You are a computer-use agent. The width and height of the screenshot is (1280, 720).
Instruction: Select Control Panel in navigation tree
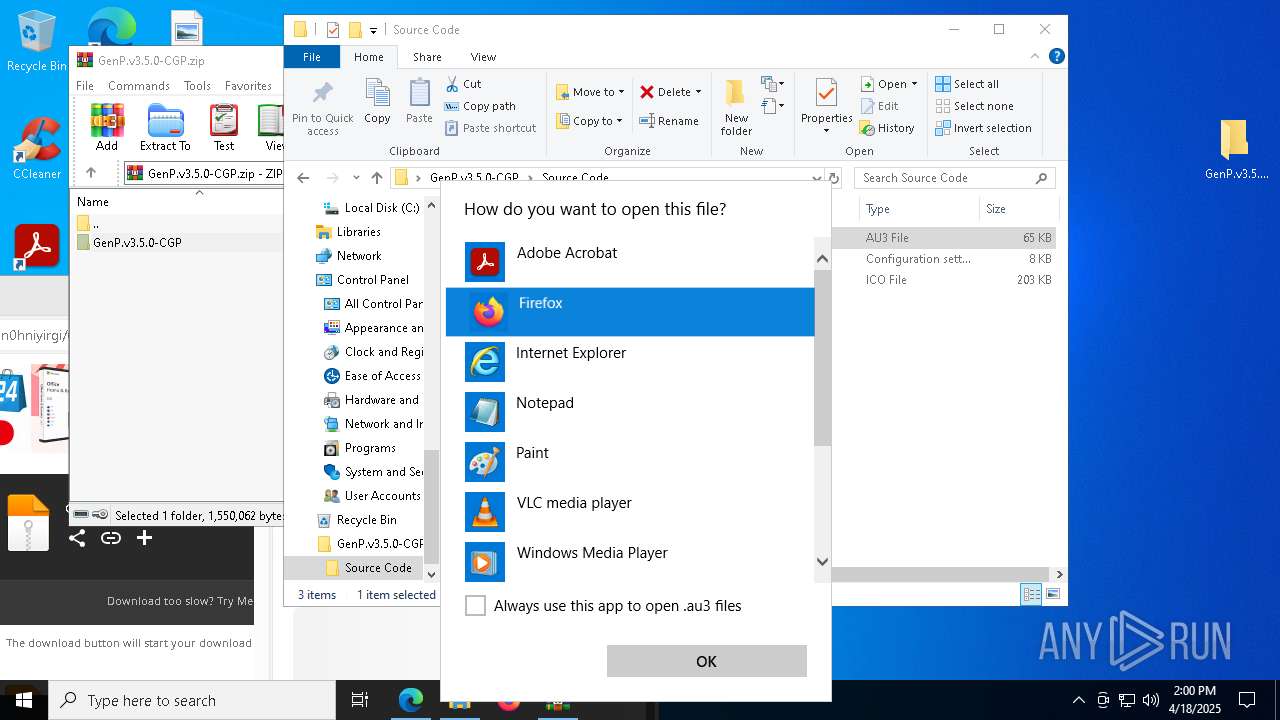372,280
